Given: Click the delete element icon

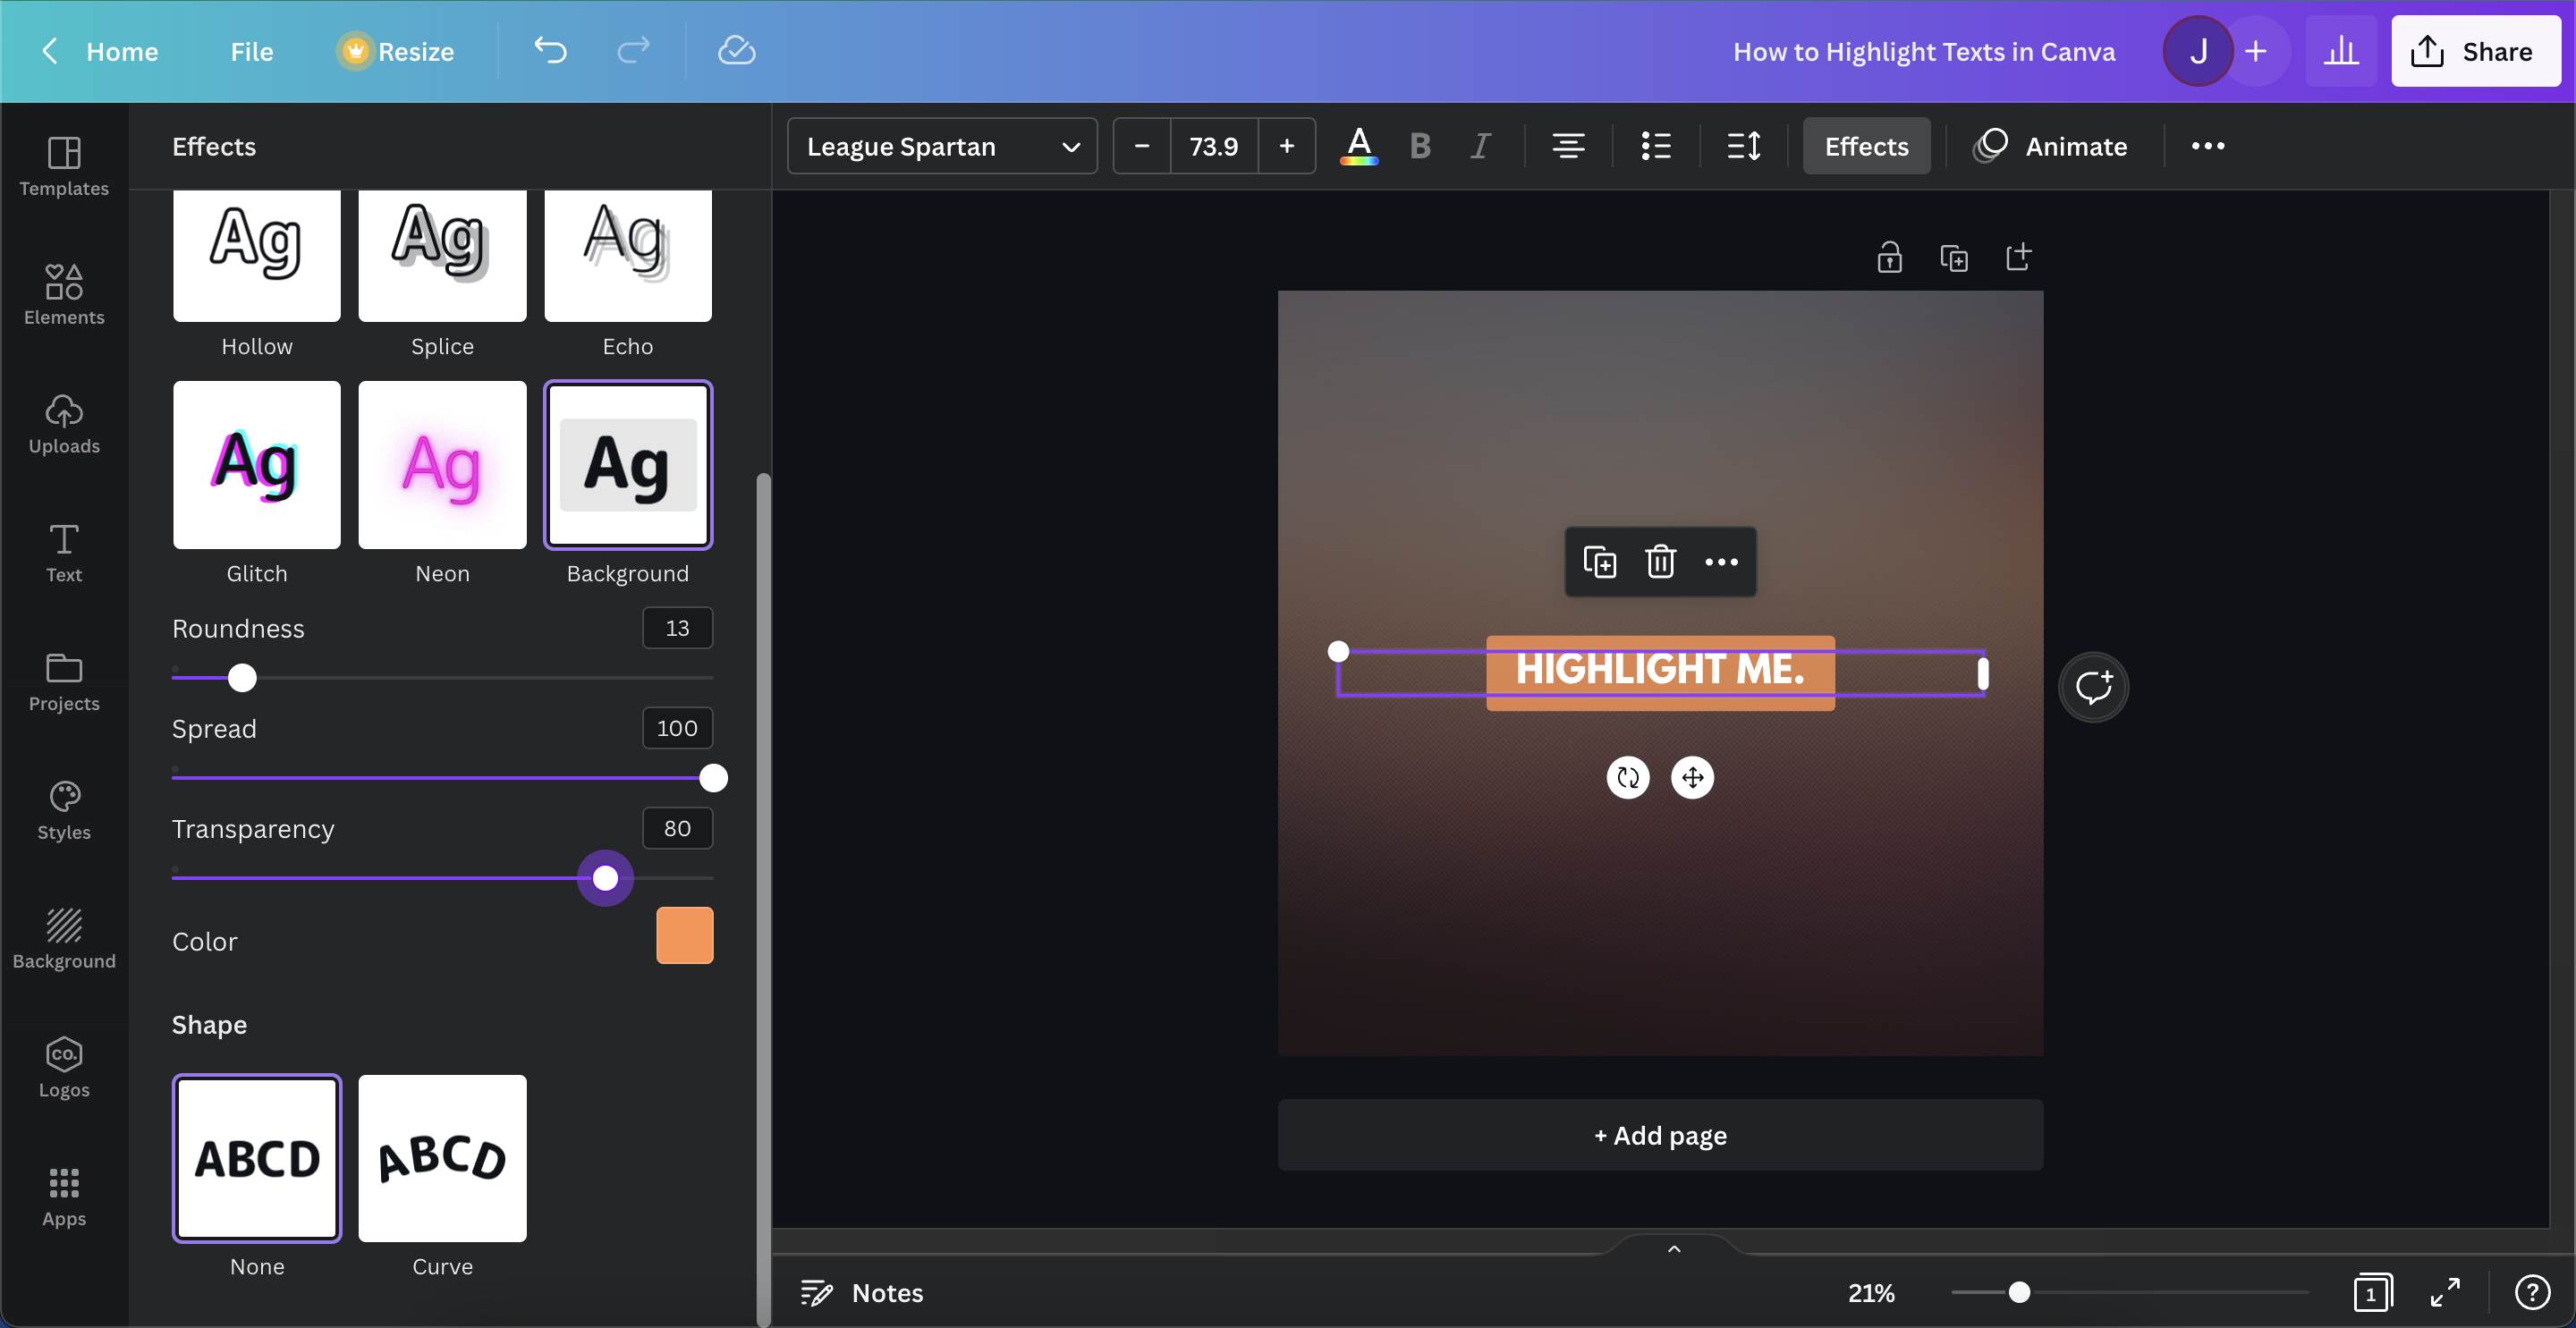Looking at the screenshot, I should click(x=1658, y=561).
